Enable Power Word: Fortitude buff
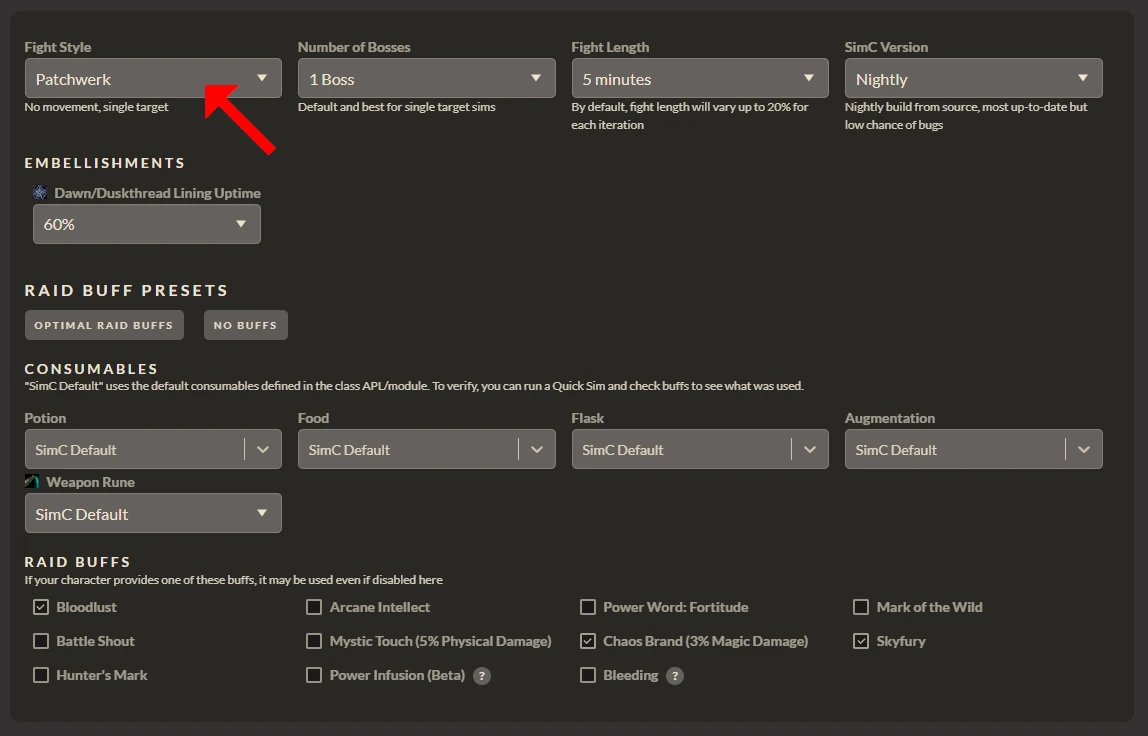This screenshot has width=1148, height=736. (x=588, y=607)
